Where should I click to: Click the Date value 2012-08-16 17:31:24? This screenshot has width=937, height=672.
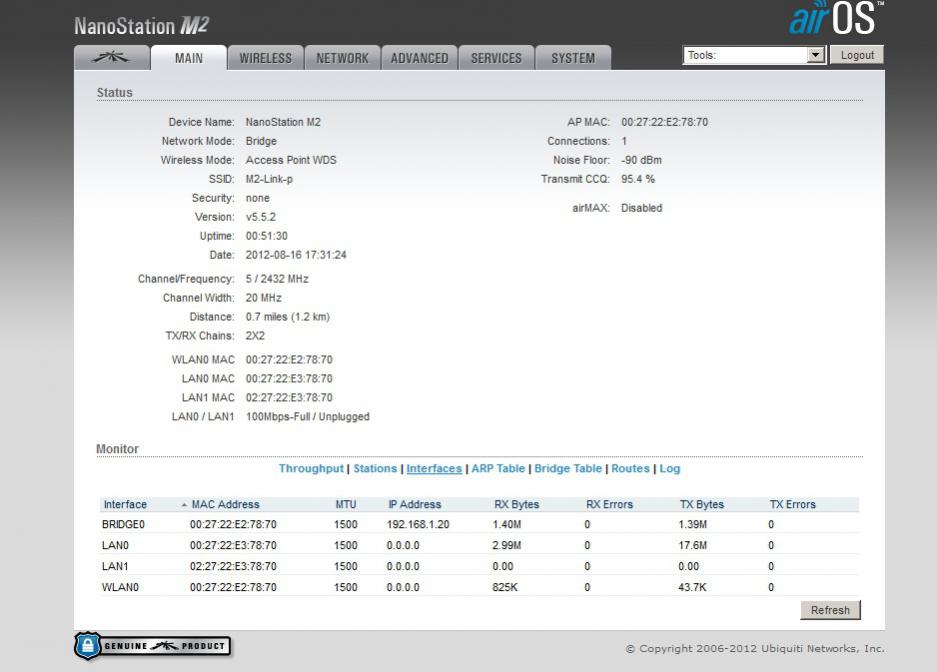pos(296,255)
